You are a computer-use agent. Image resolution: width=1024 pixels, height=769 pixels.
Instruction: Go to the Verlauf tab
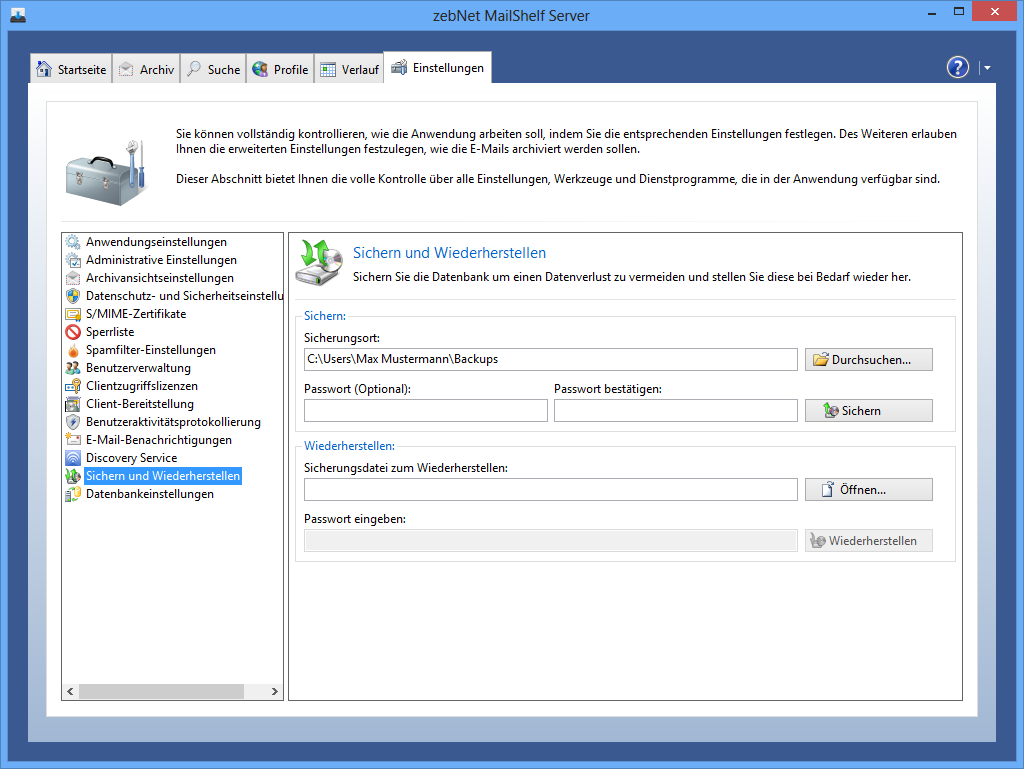[349, 70]
